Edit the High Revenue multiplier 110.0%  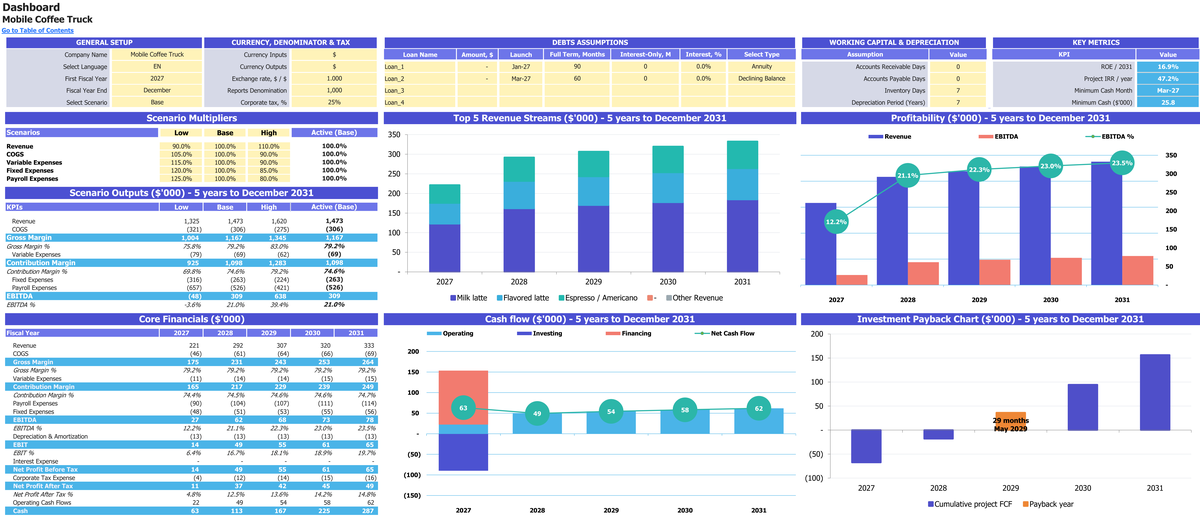(x=269, y=147)
